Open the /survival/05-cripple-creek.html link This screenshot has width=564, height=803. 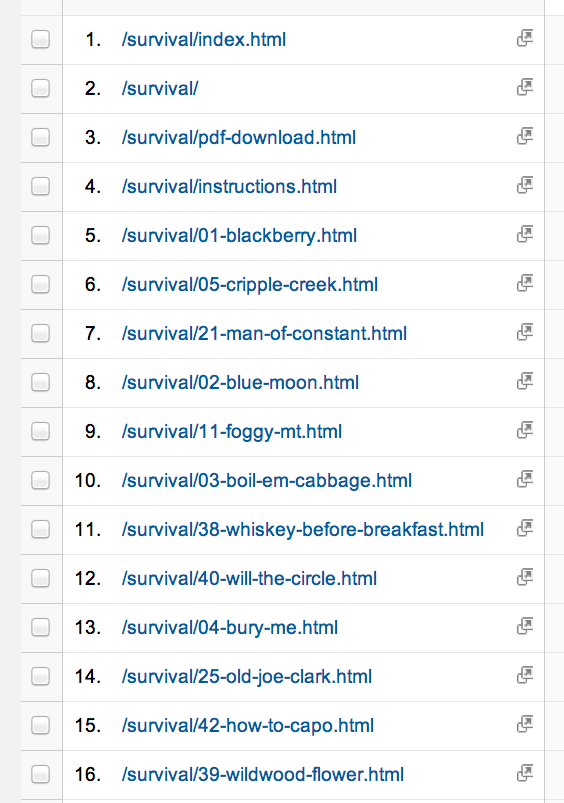coord(249,285)
